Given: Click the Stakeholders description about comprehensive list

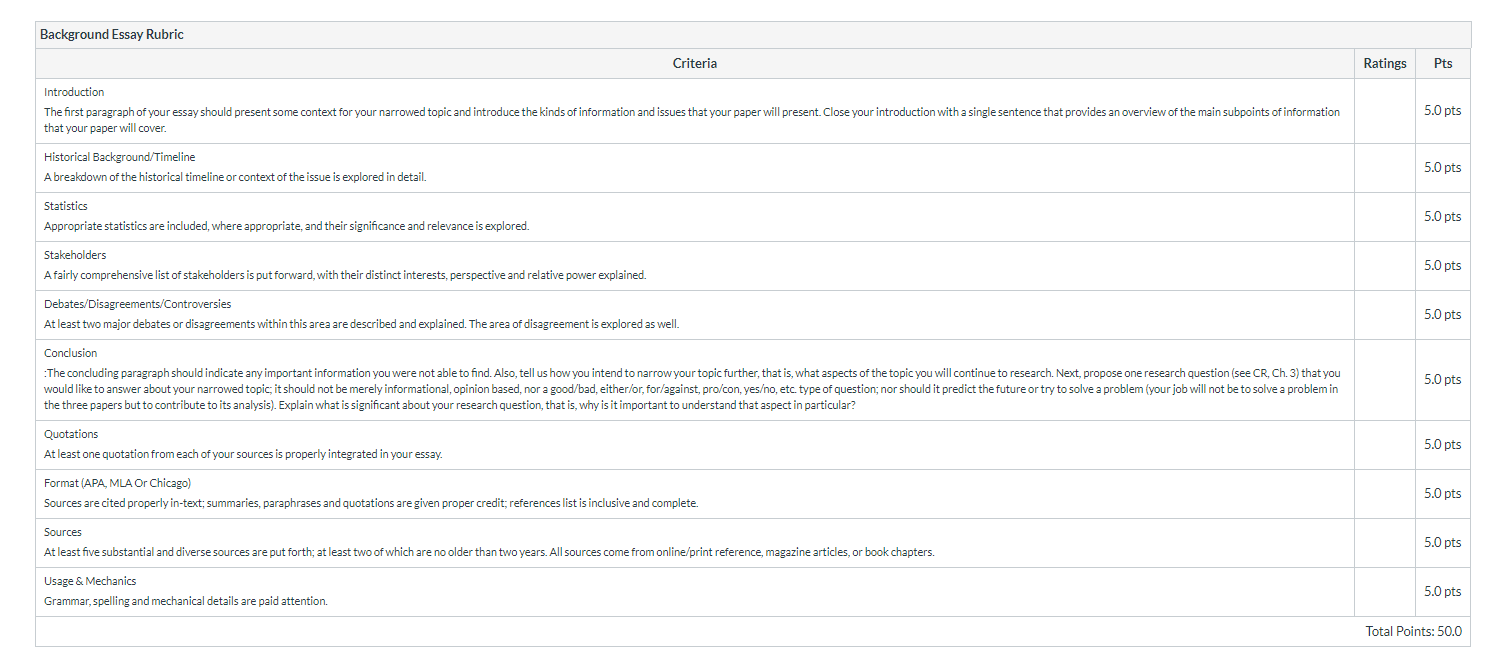Looking at the screenshot, I should [x=345, y=275].
